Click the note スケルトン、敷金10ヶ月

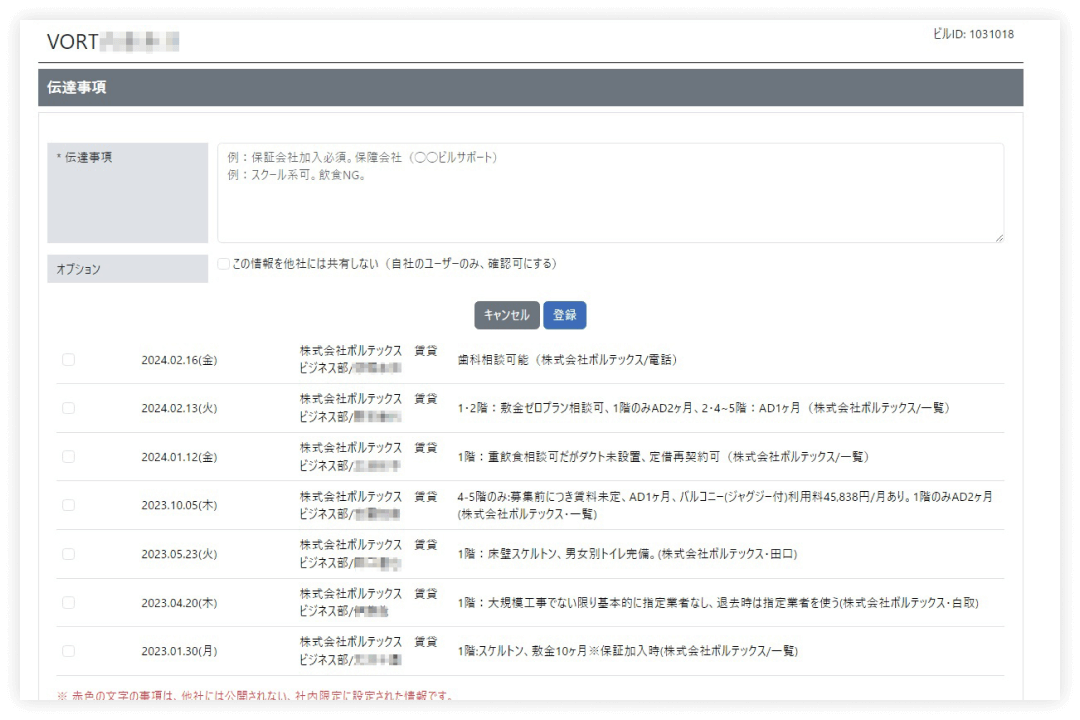[627, 651]
